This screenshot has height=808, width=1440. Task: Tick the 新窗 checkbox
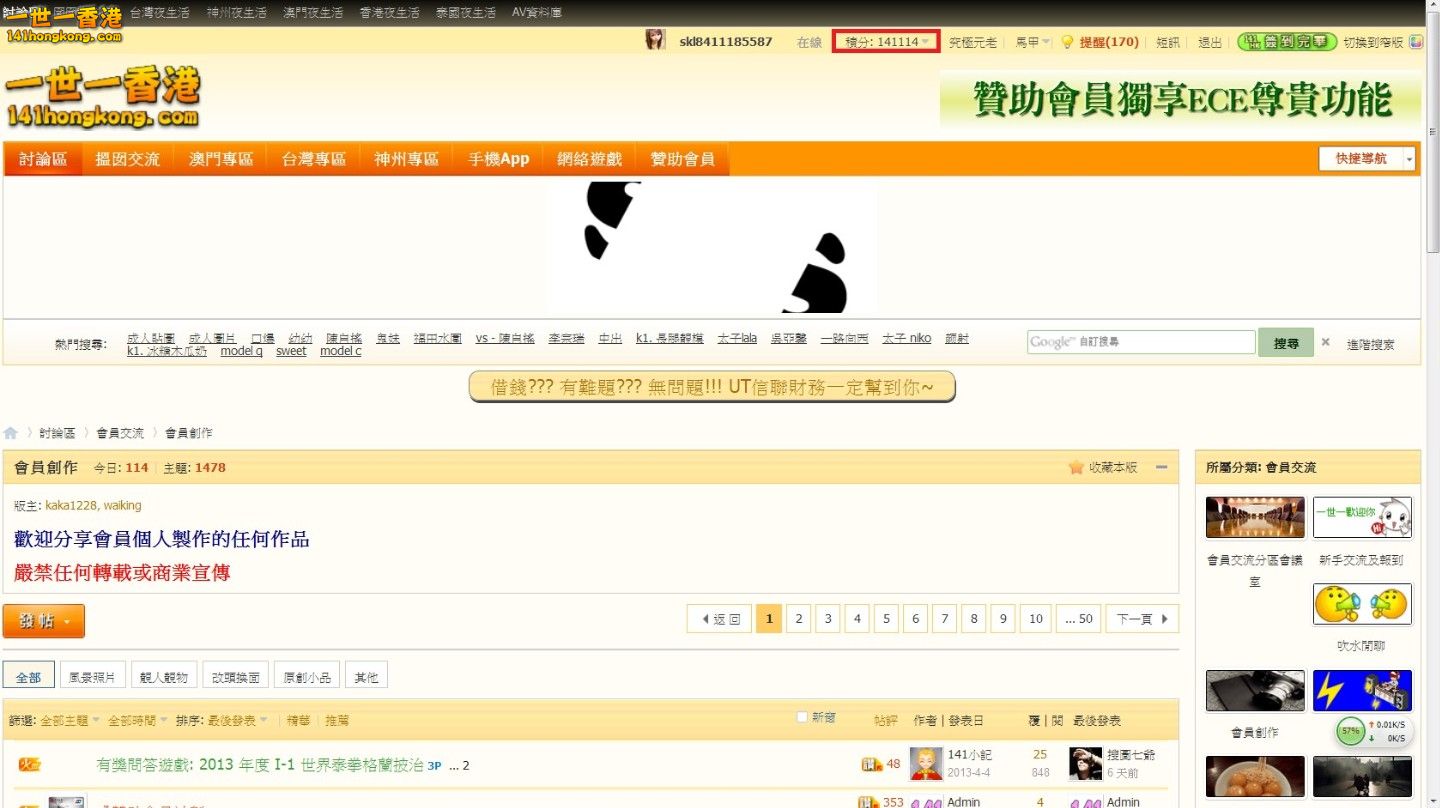(x=802, y=717)
